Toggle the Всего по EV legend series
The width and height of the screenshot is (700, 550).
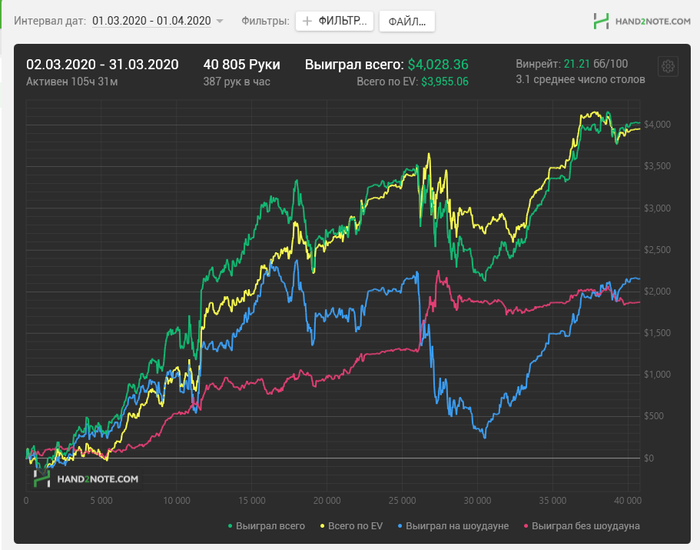[x=351, y=526]
